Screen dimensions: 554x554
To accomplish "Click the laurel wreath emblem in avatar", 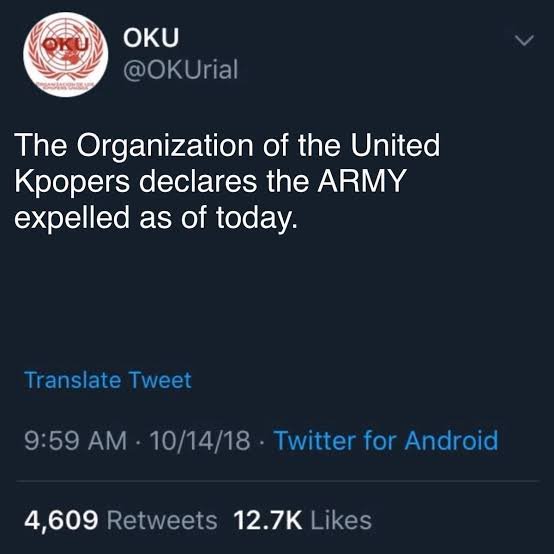I will click(x=66, y=53).
